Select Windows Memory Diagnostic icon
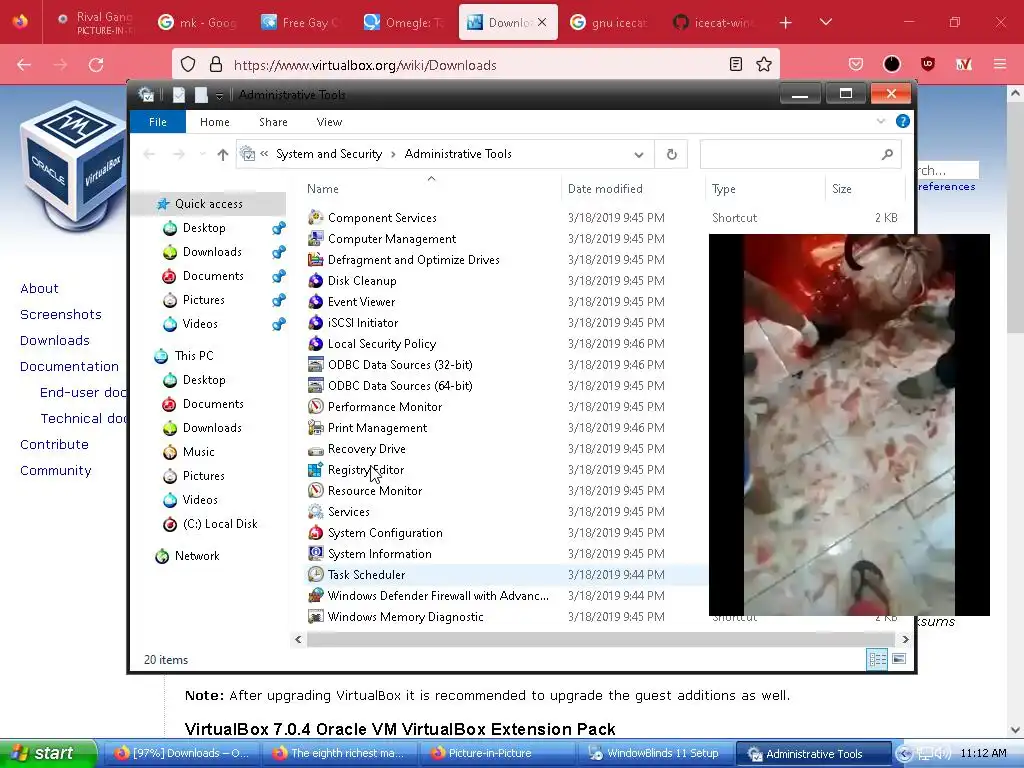 click(315, 616)
